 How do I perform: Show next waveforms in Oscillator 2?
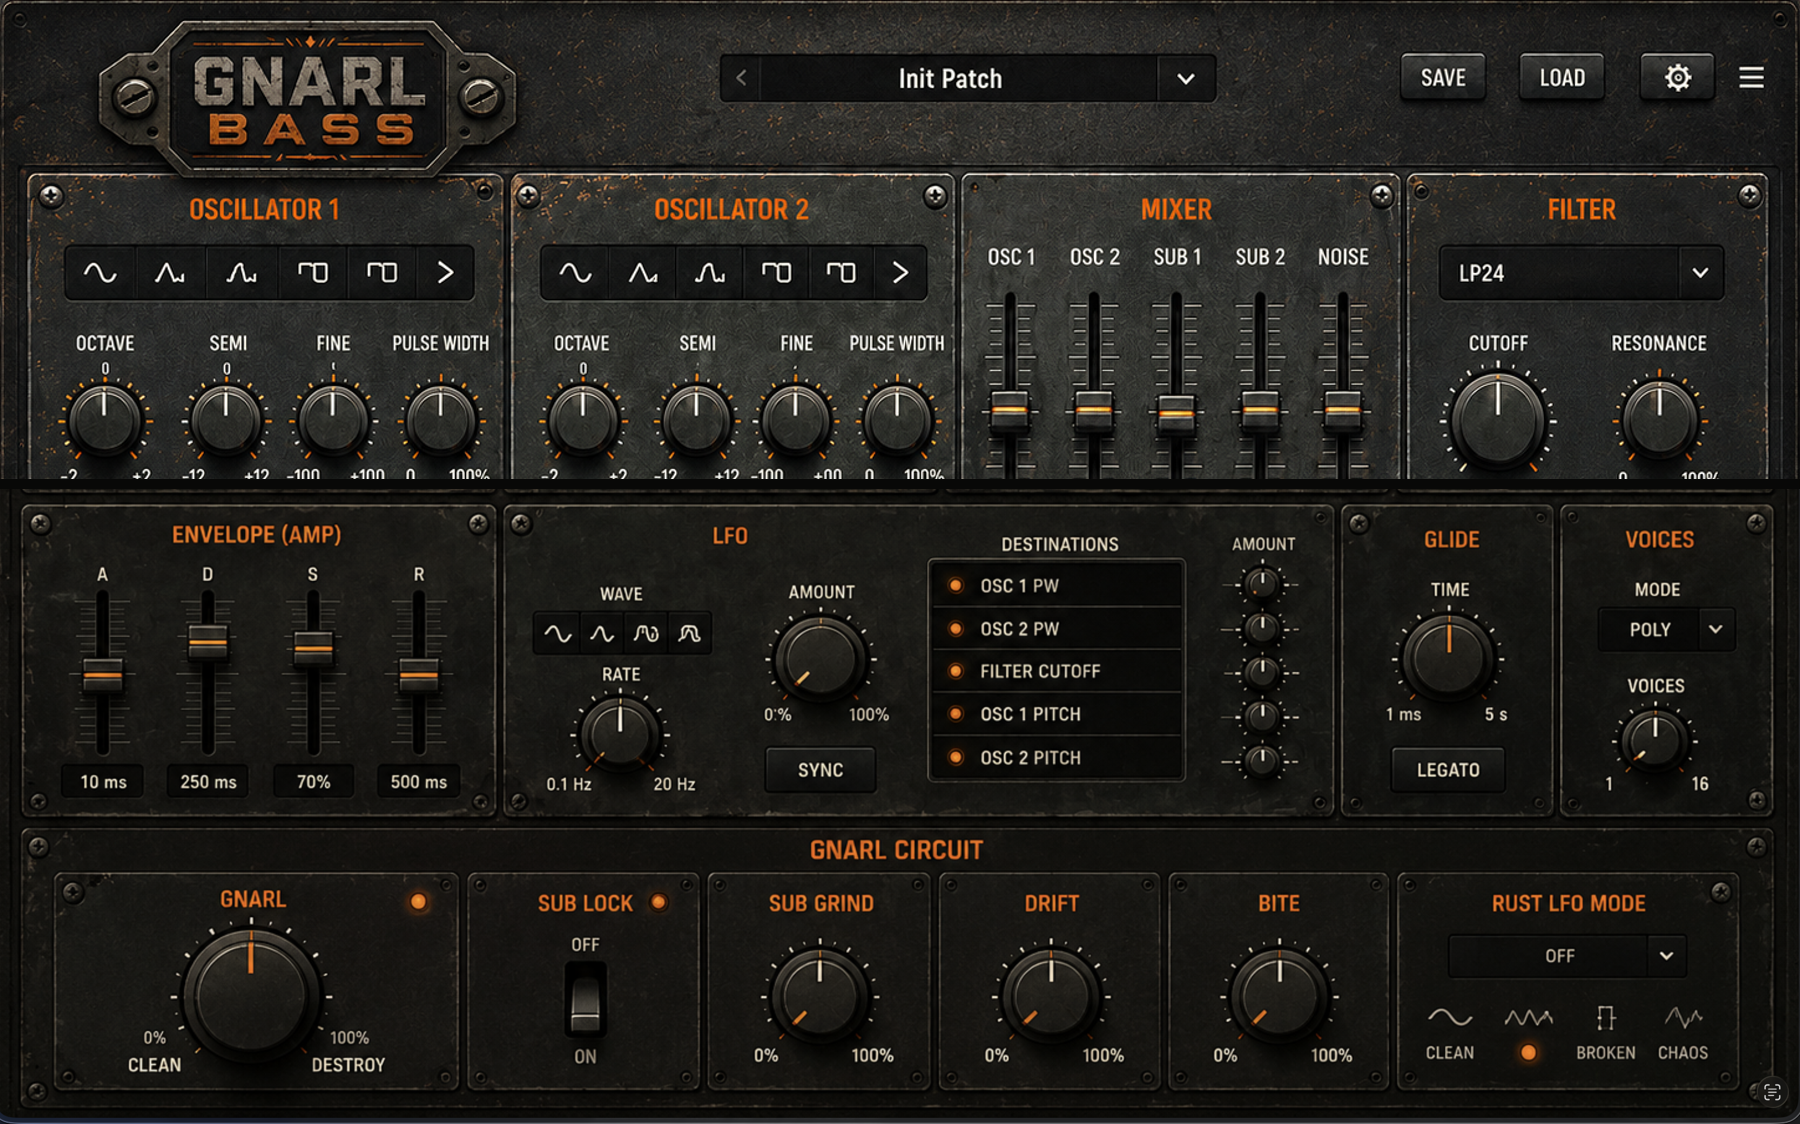tap(900, 272)
